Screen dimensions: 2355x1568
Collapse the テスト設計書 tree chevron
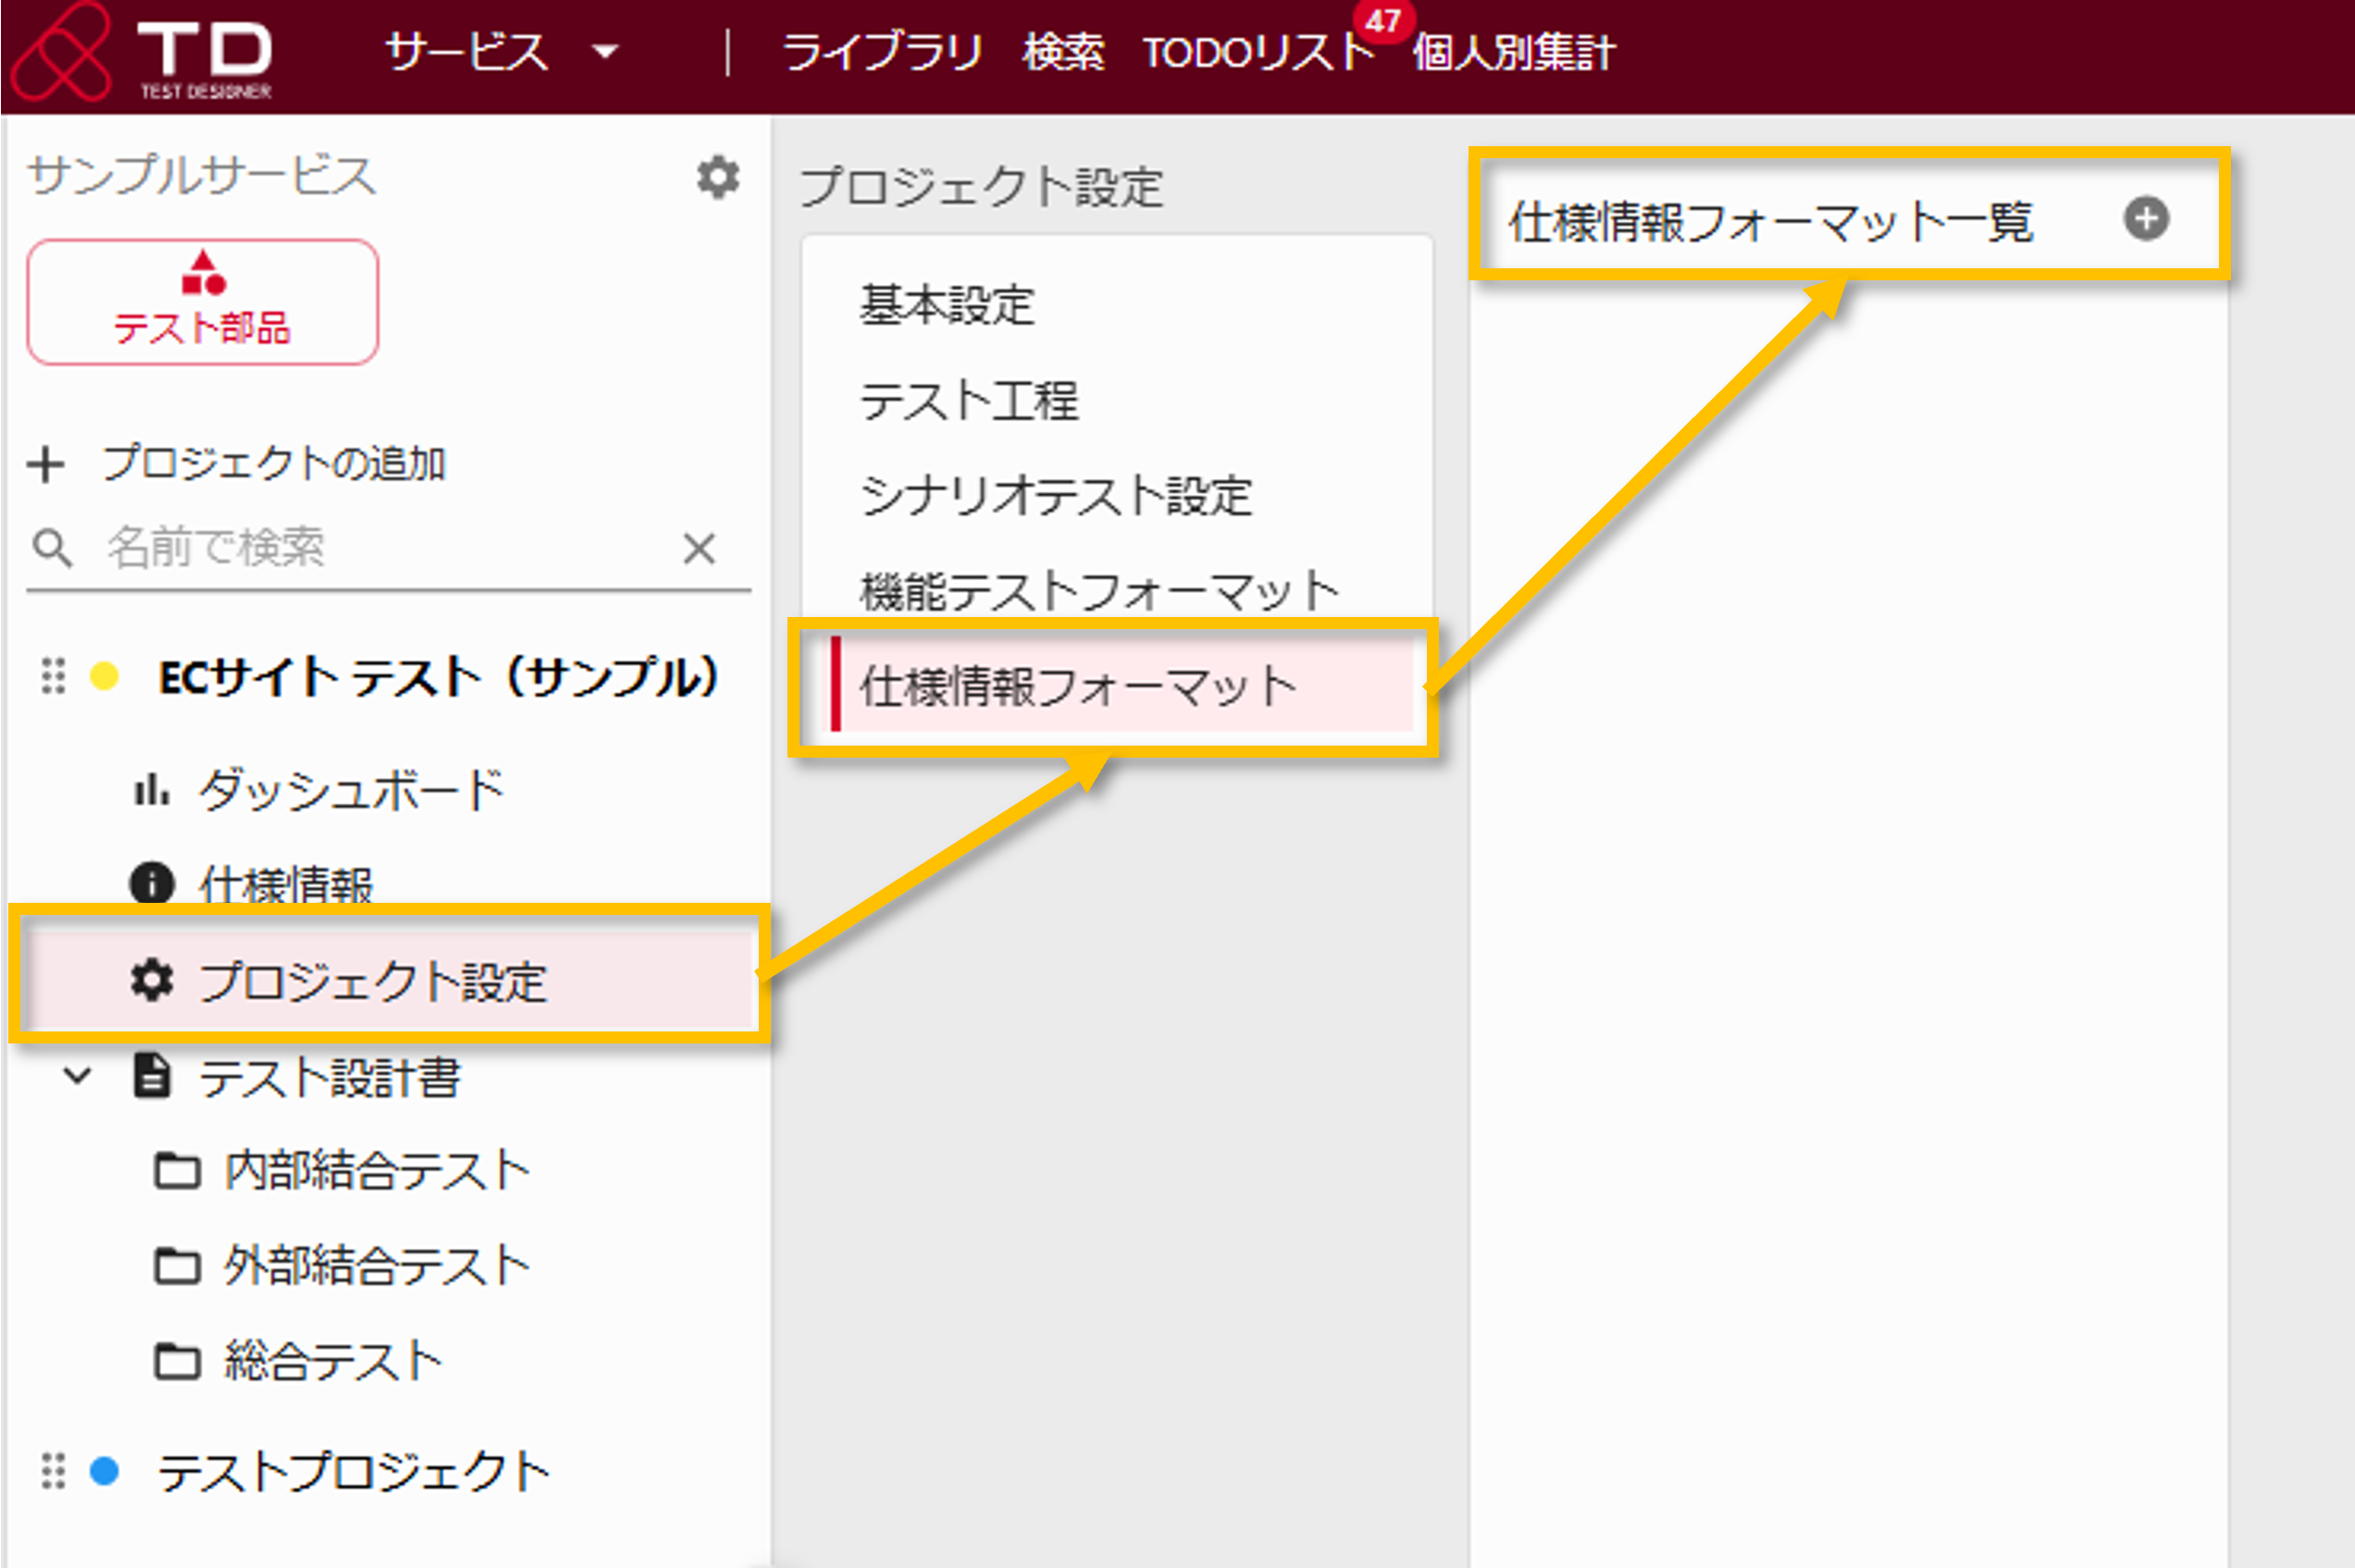[x=77, y=1076]
